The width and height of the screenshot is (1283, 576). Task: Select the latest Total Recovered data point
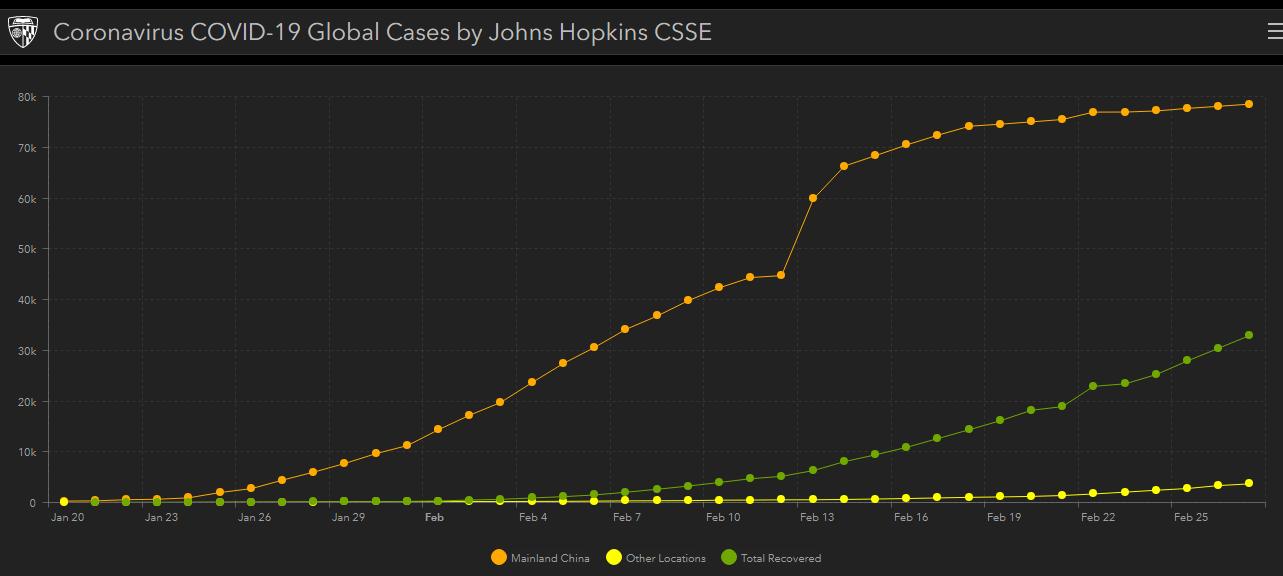coord(1249,335)
